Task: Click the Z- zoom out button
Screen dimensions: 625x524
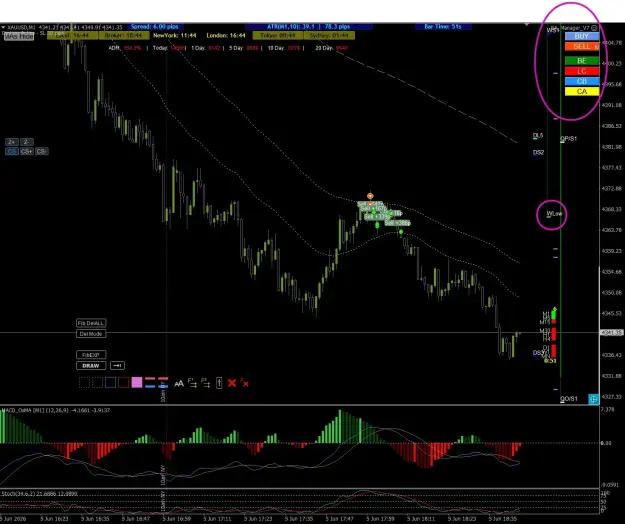Action: [26, 142]
